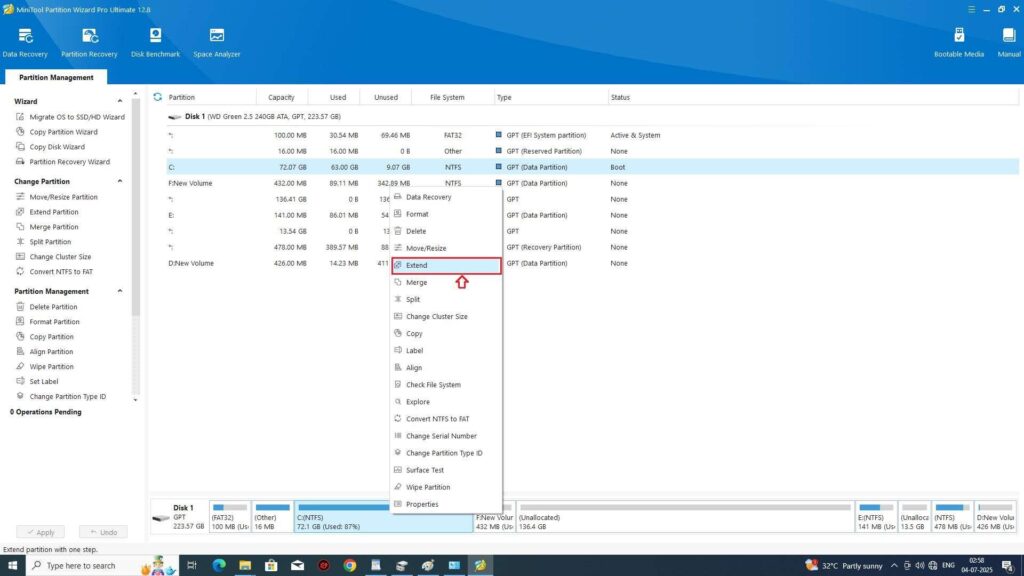Screen dimensions: 1024x576
Task: Click Properties in the context menu
Action: tap(422, 504)
